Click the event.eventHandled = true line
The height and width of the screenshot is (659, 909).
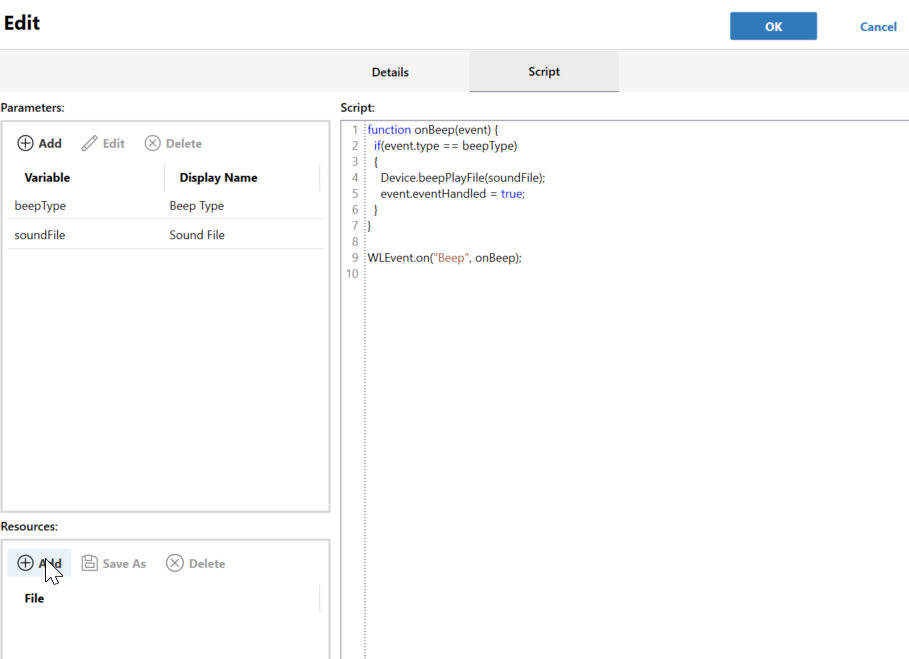click(452, 193)
